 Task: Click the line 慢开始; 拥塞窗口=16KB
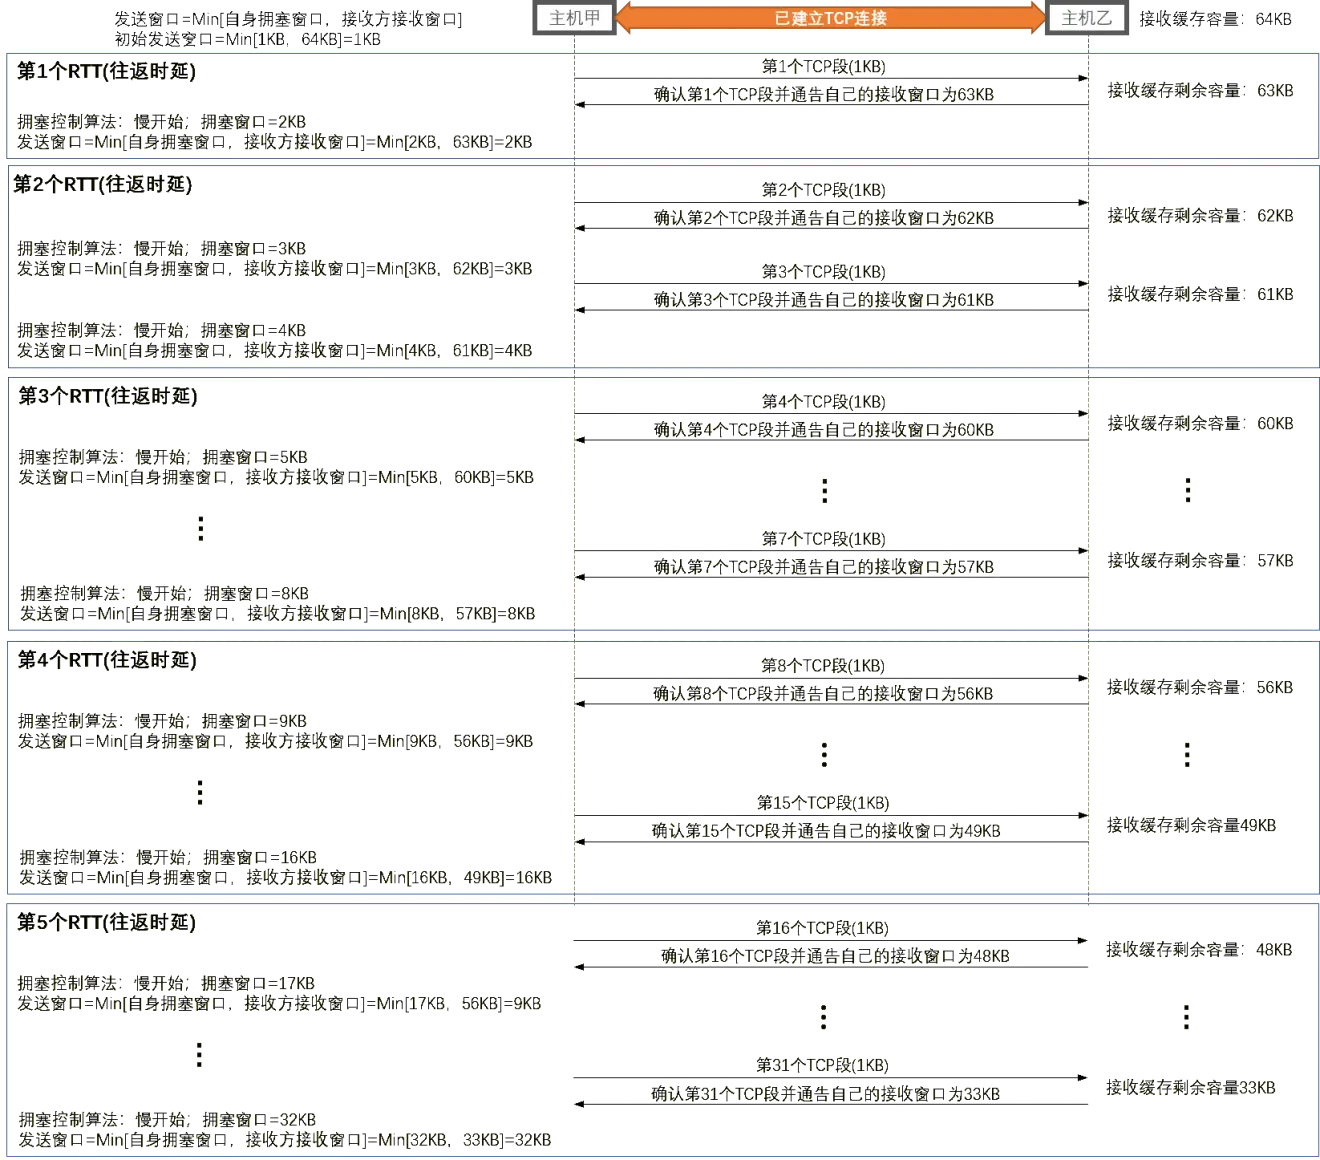(x=168, y=858)
